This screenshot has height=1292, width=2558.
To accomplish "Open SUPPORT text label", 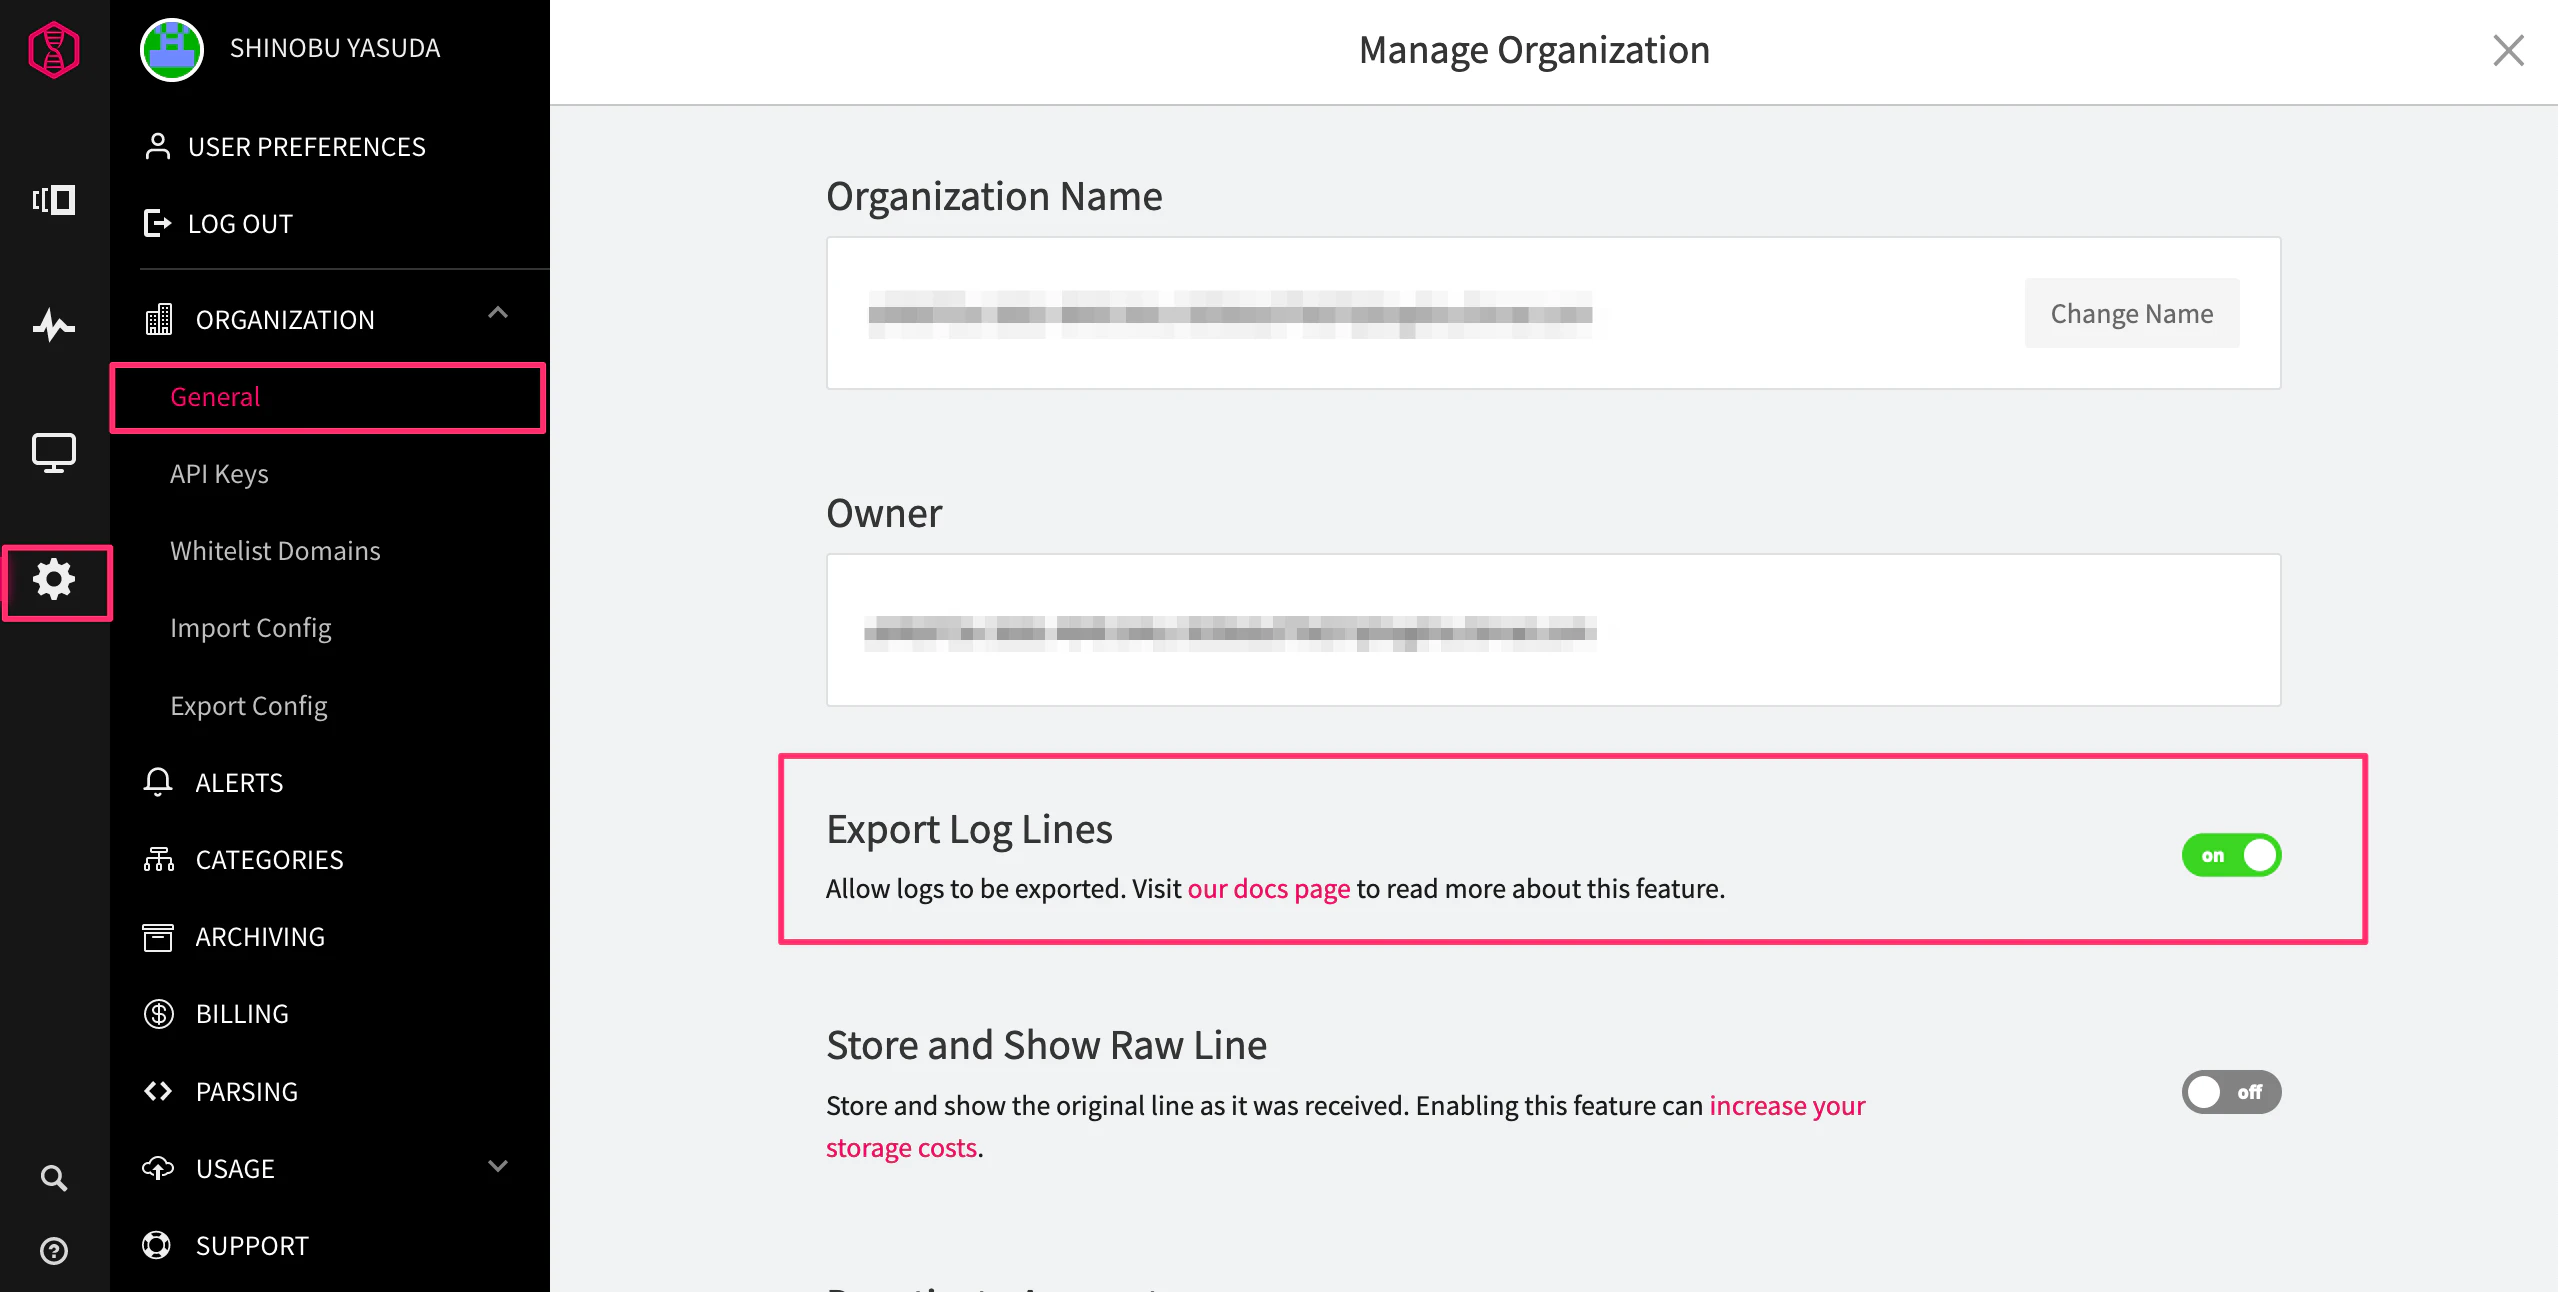I will [x=252, y=1246].
